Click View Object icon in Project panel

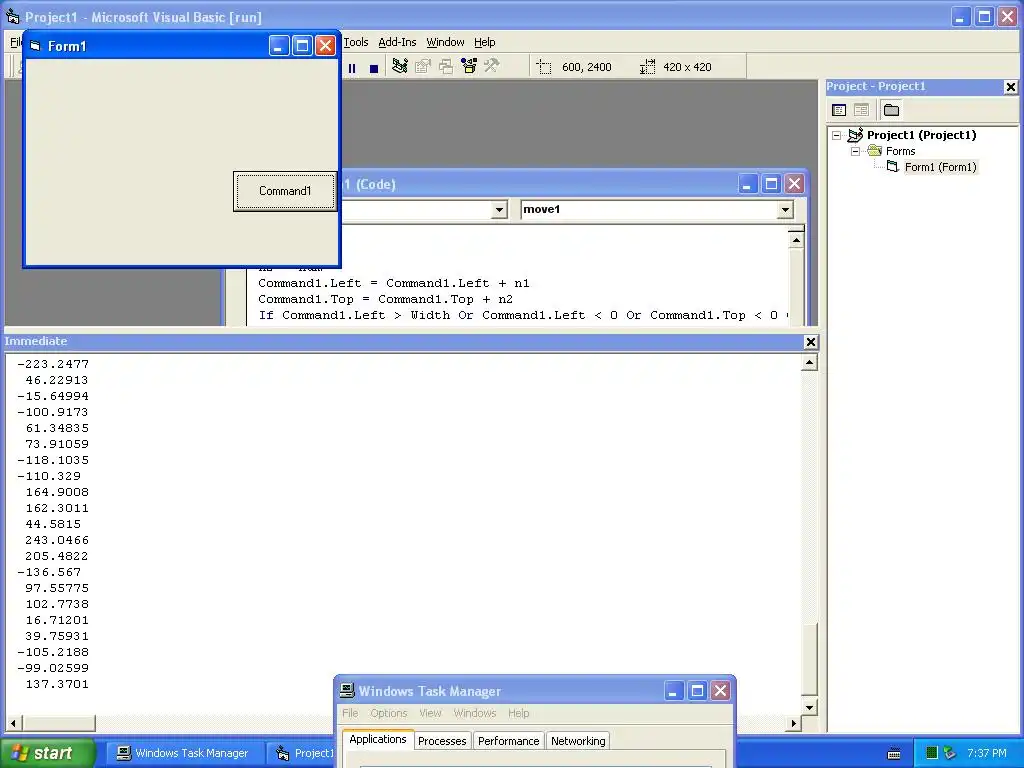[x=861, y=110]
